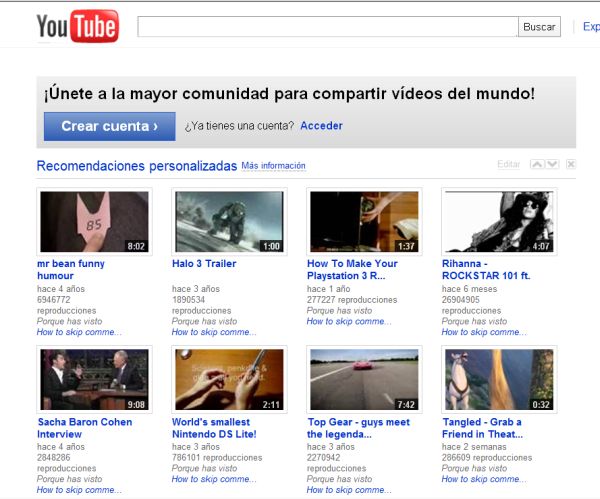Open Sacha Baron Cohen Interview thumbnail
The width and height of the screenshot is (600, 499).
[x=94, y=379]
